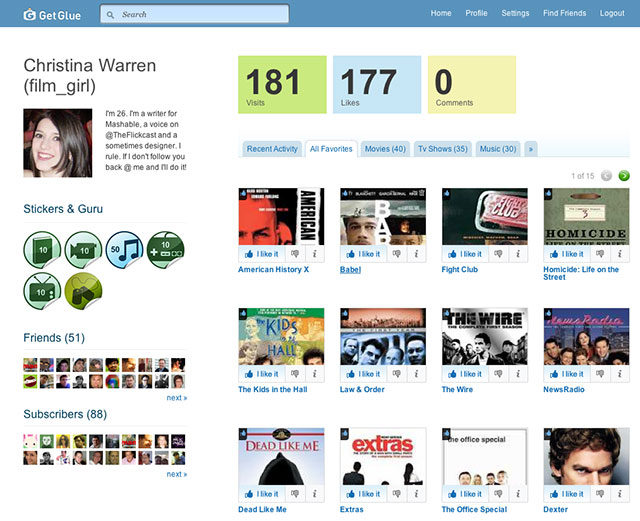Show info for Dexter
The image size is (640, 521).
click(620, 494)
